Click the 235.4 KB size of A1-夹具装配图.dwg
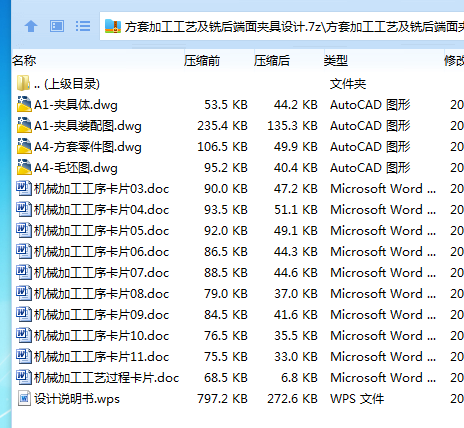464x428 pixels. point(222,126)
